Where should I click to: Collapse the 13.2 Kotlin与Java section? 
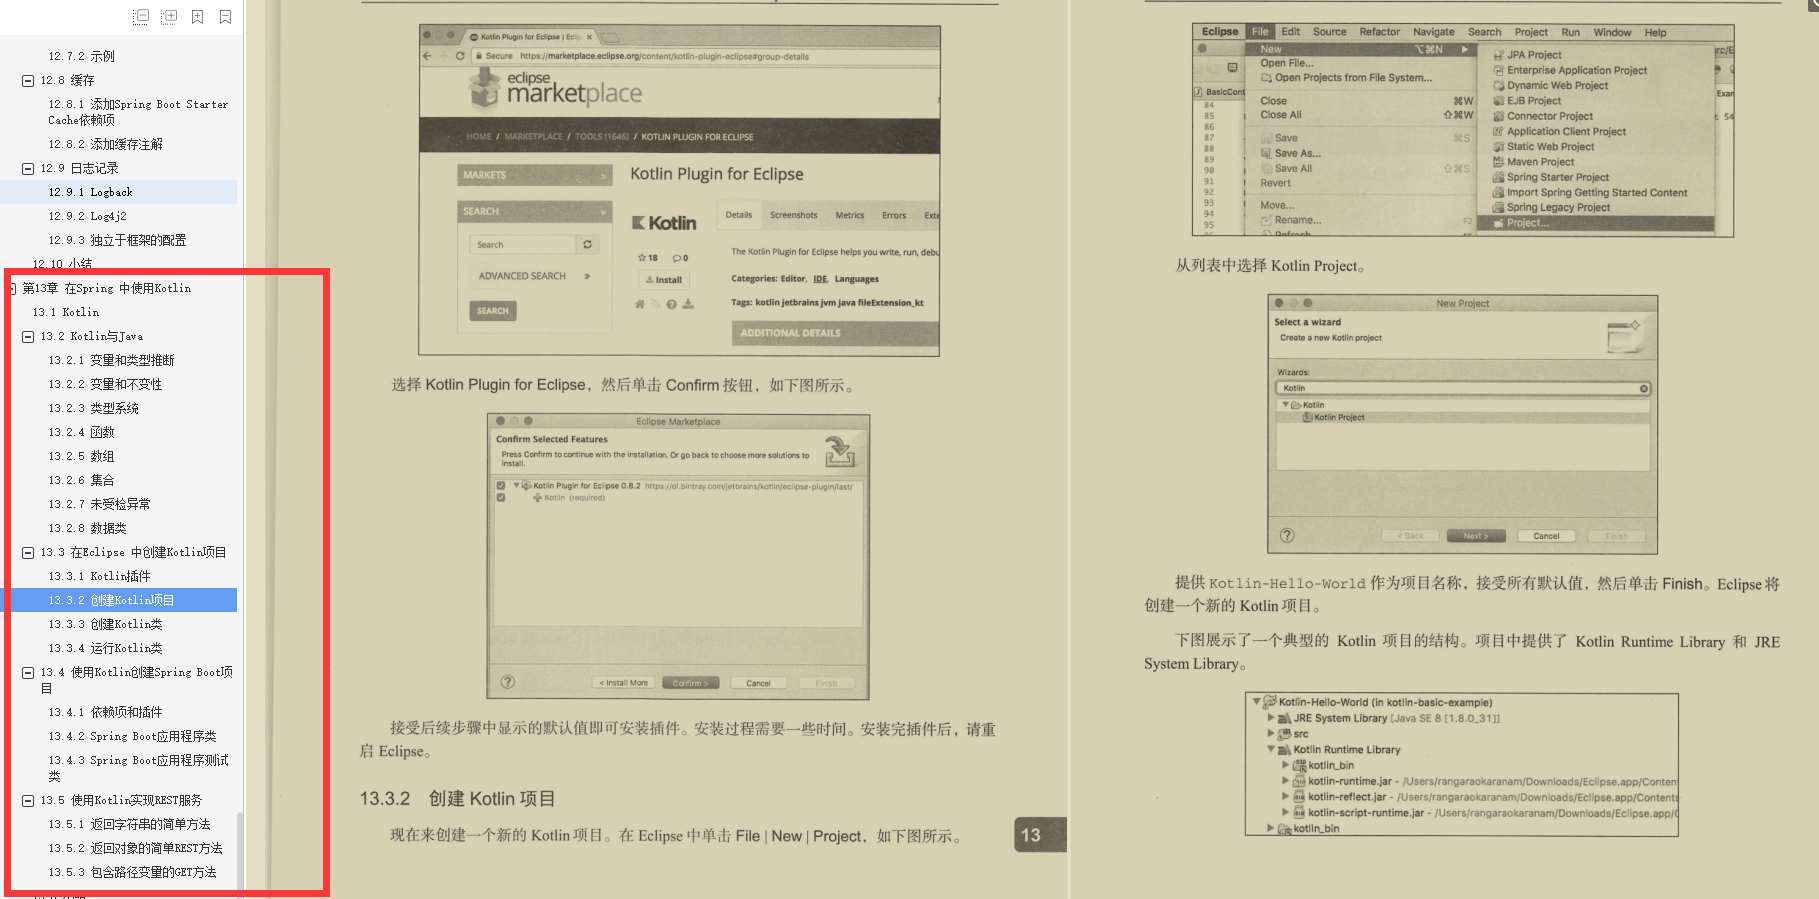(28, 336)
